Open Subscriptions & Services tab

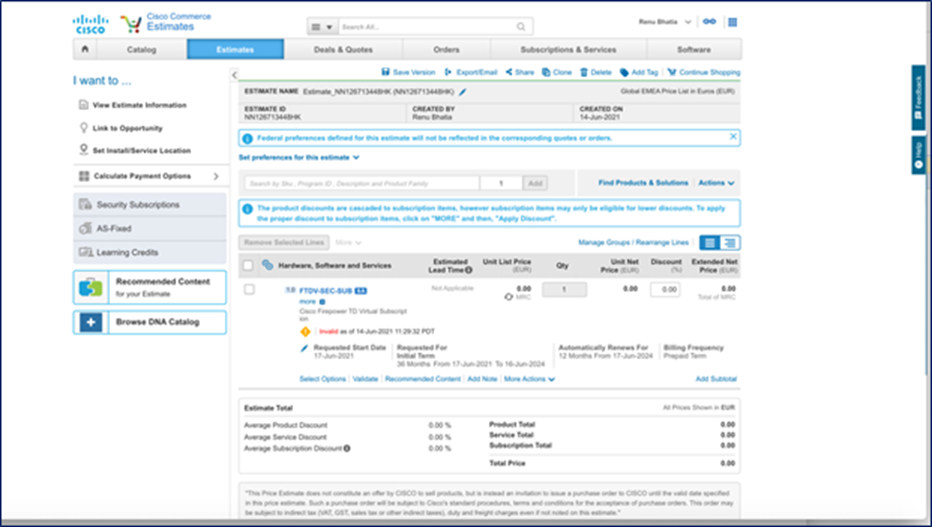coord(568,49)
